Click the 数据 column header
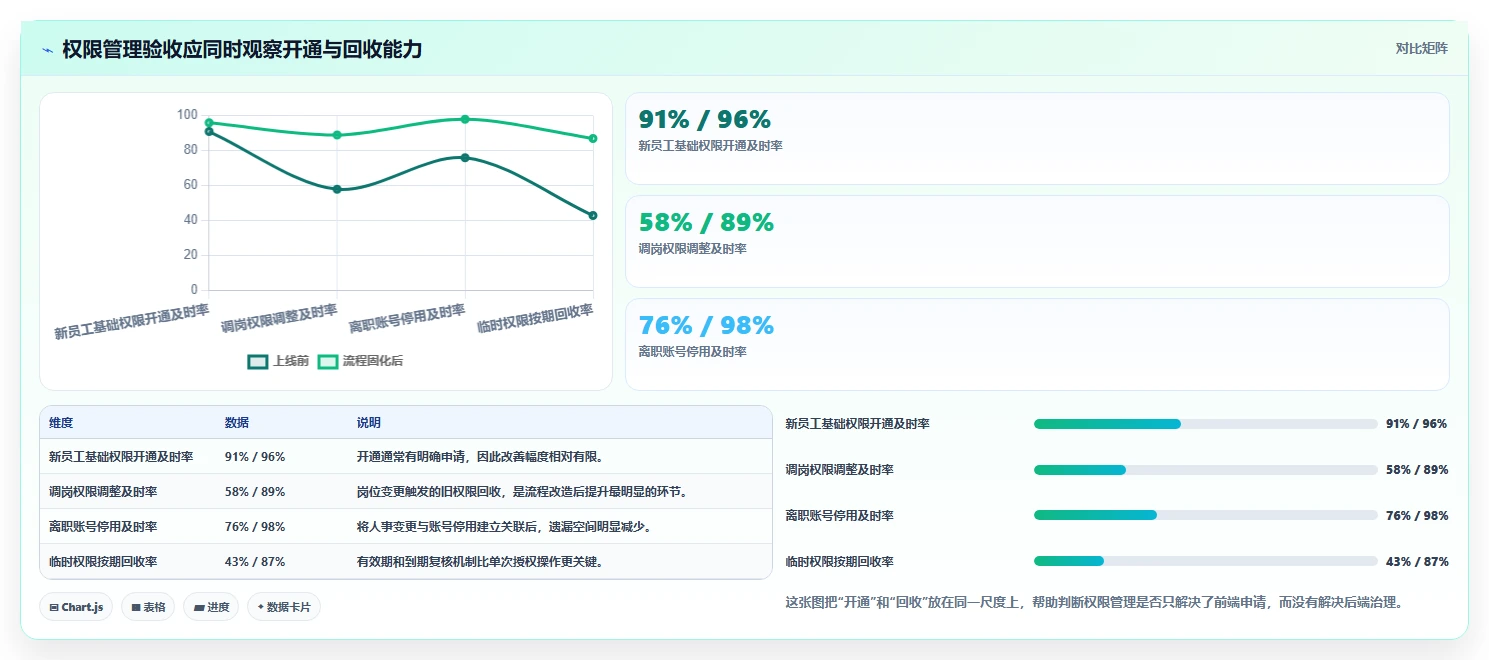Viewport: 1489px width, 660px height. point(237,423)
